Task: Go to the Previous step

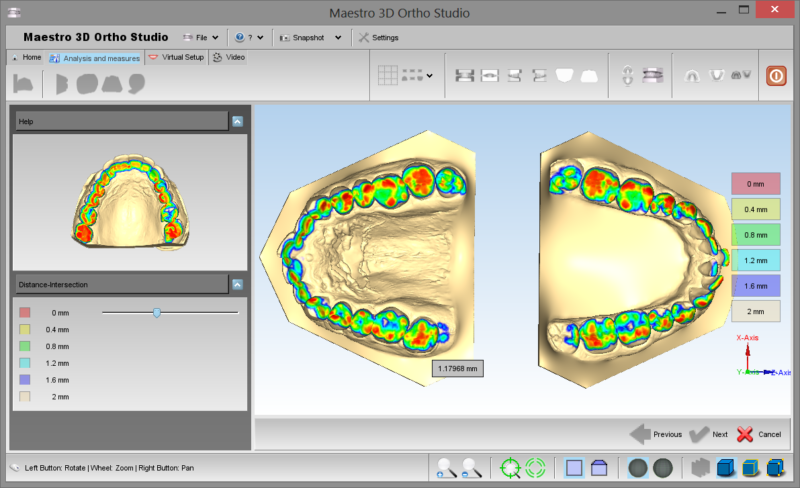Action: click(656, 434)
